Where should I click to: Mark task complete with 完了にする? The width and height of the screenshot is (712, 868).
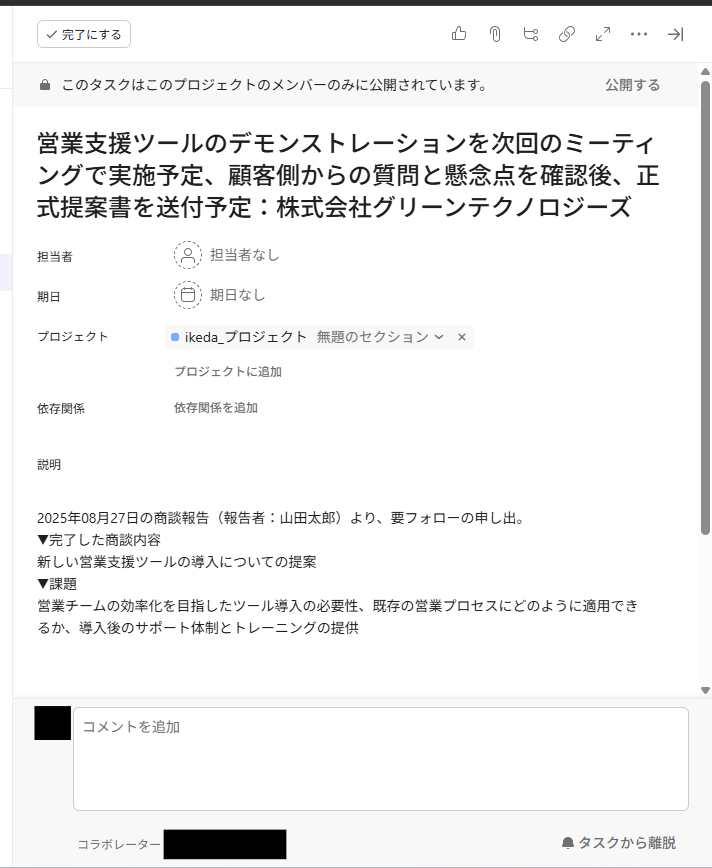pyautogui.click(x=84, y=34)
